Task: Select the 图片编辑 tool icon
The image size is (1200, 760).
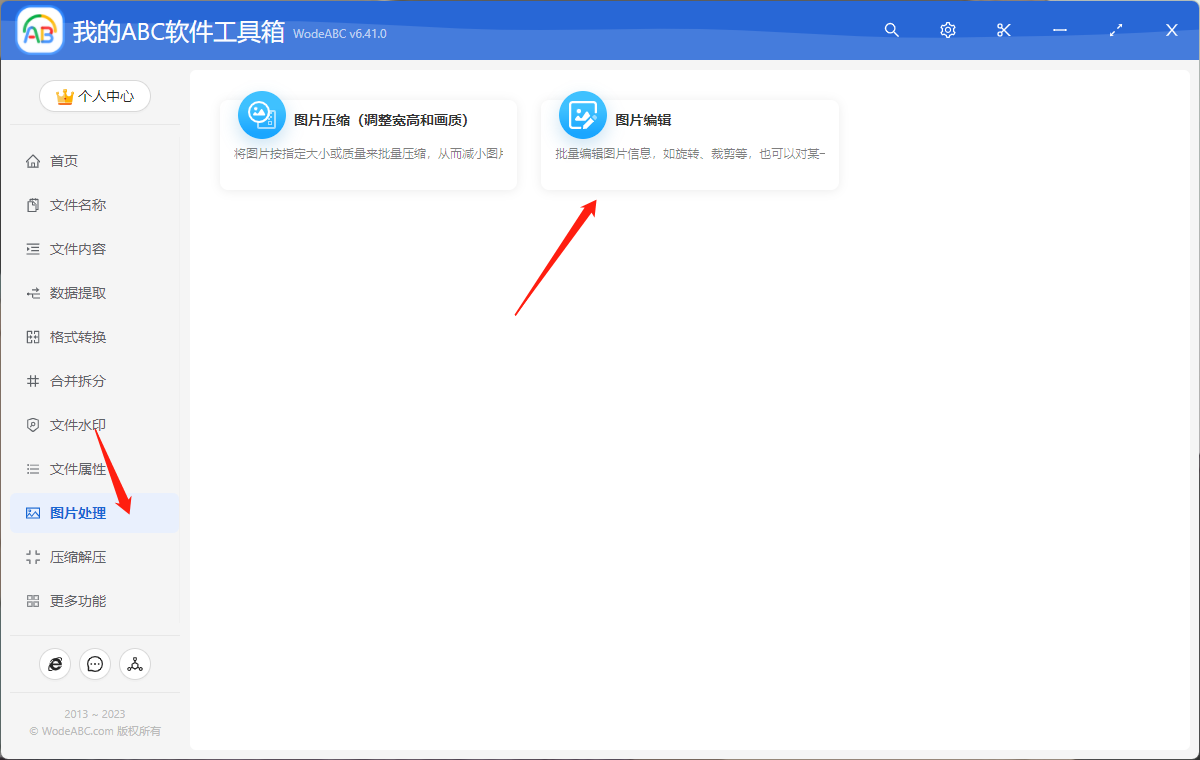Action: pos(582,114)
